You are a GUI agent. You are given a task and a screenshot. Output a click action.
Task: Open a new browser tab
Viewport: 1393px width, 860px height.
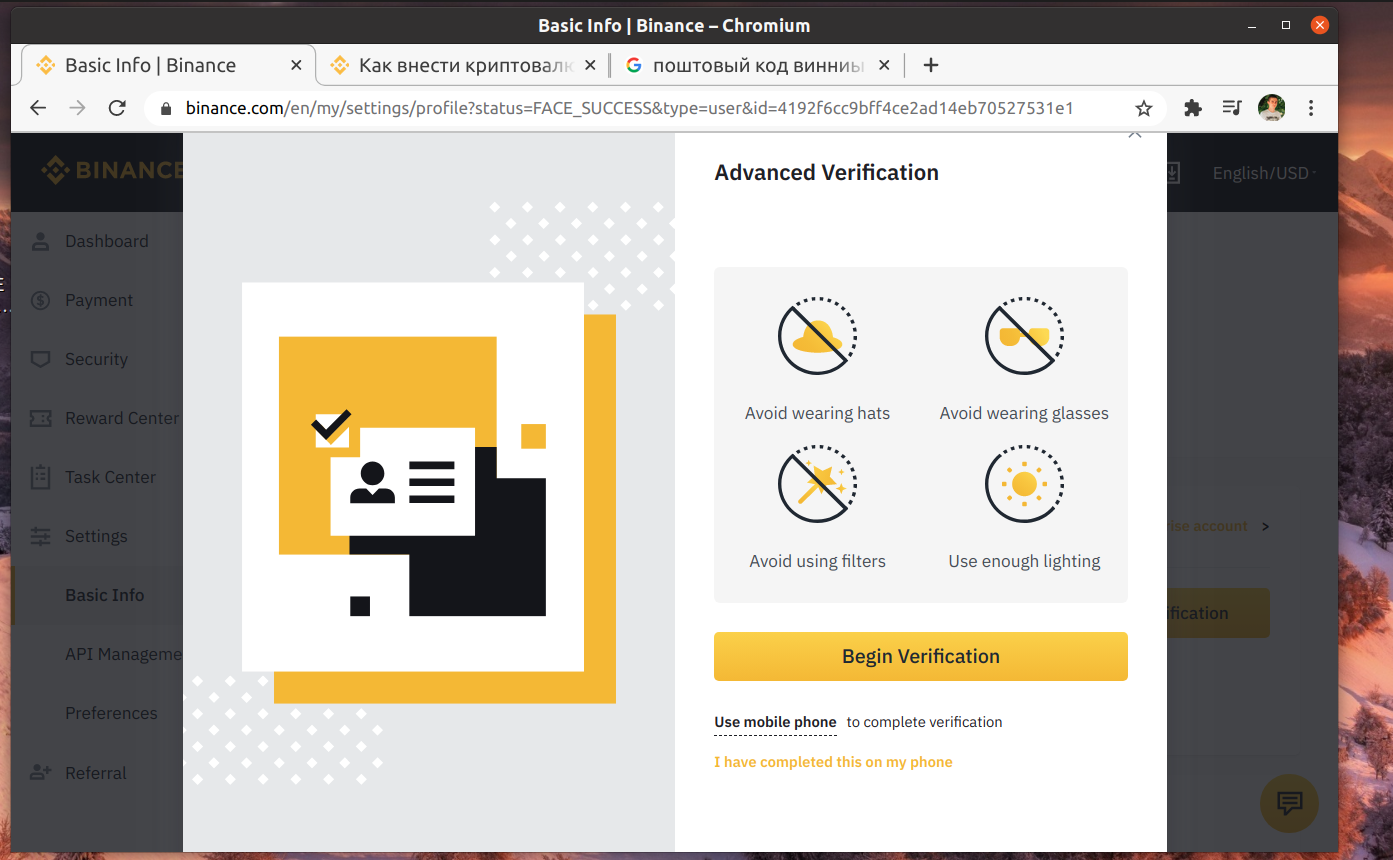(x=931, y=65)
